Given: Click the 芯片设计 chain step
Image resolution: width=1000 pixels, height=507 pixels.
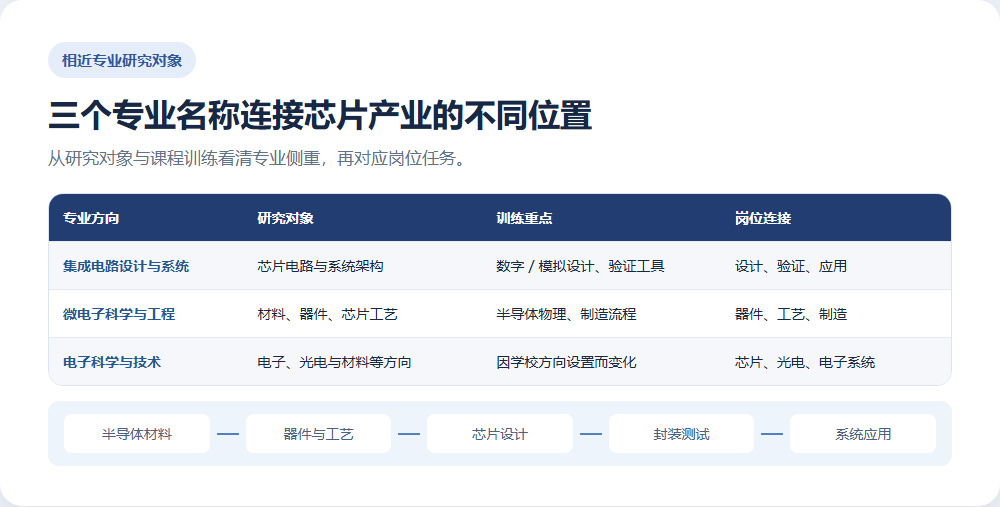Looking at the screenshot, I should tap(500, 434).
